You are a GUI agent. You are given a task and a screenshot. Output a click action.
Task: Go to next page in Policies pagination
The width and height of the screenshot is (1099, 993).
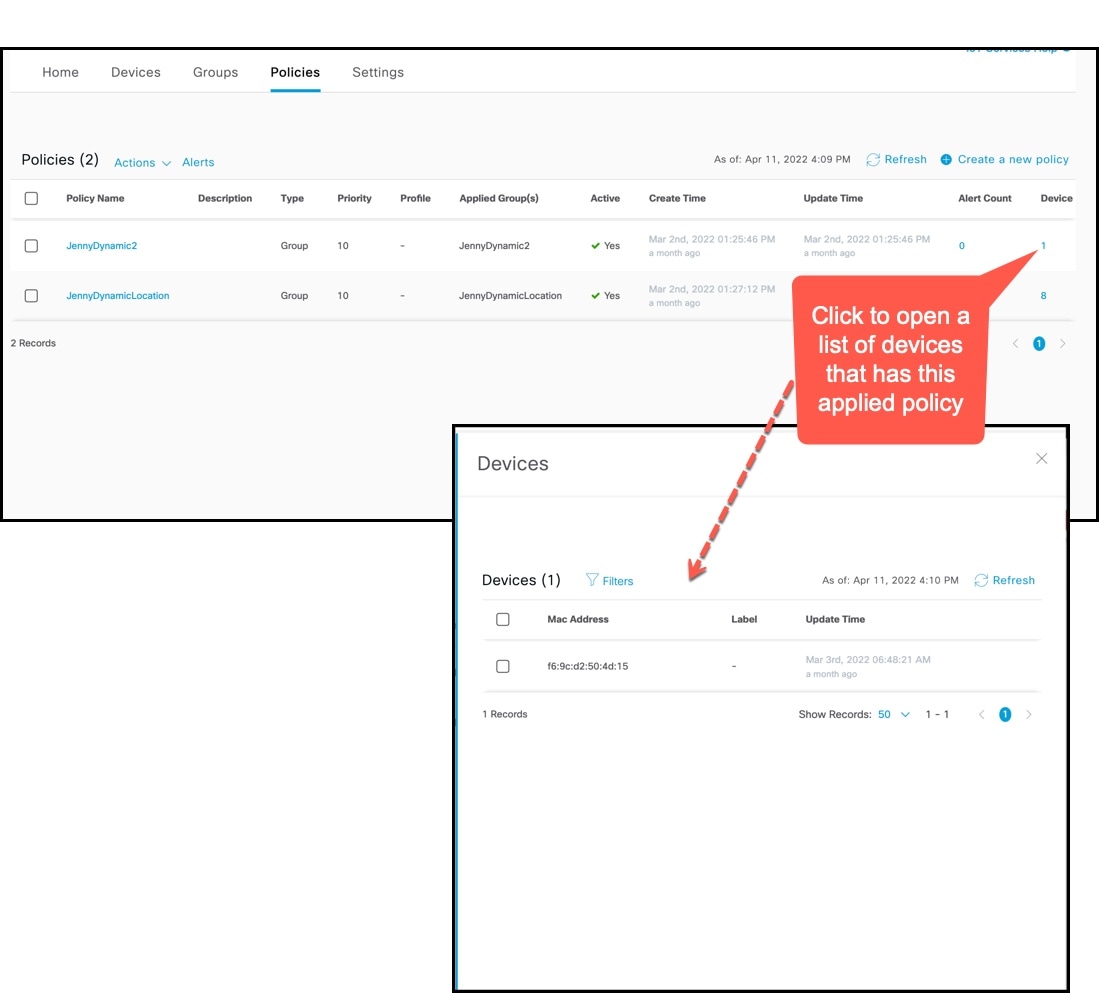pos(1063,343)
